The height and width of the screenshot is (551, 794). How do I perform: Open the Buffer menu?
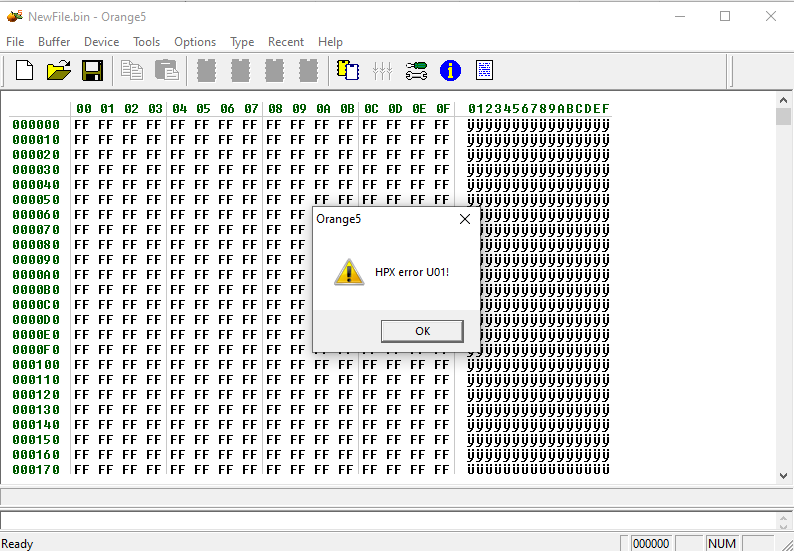tap(54, 42)
